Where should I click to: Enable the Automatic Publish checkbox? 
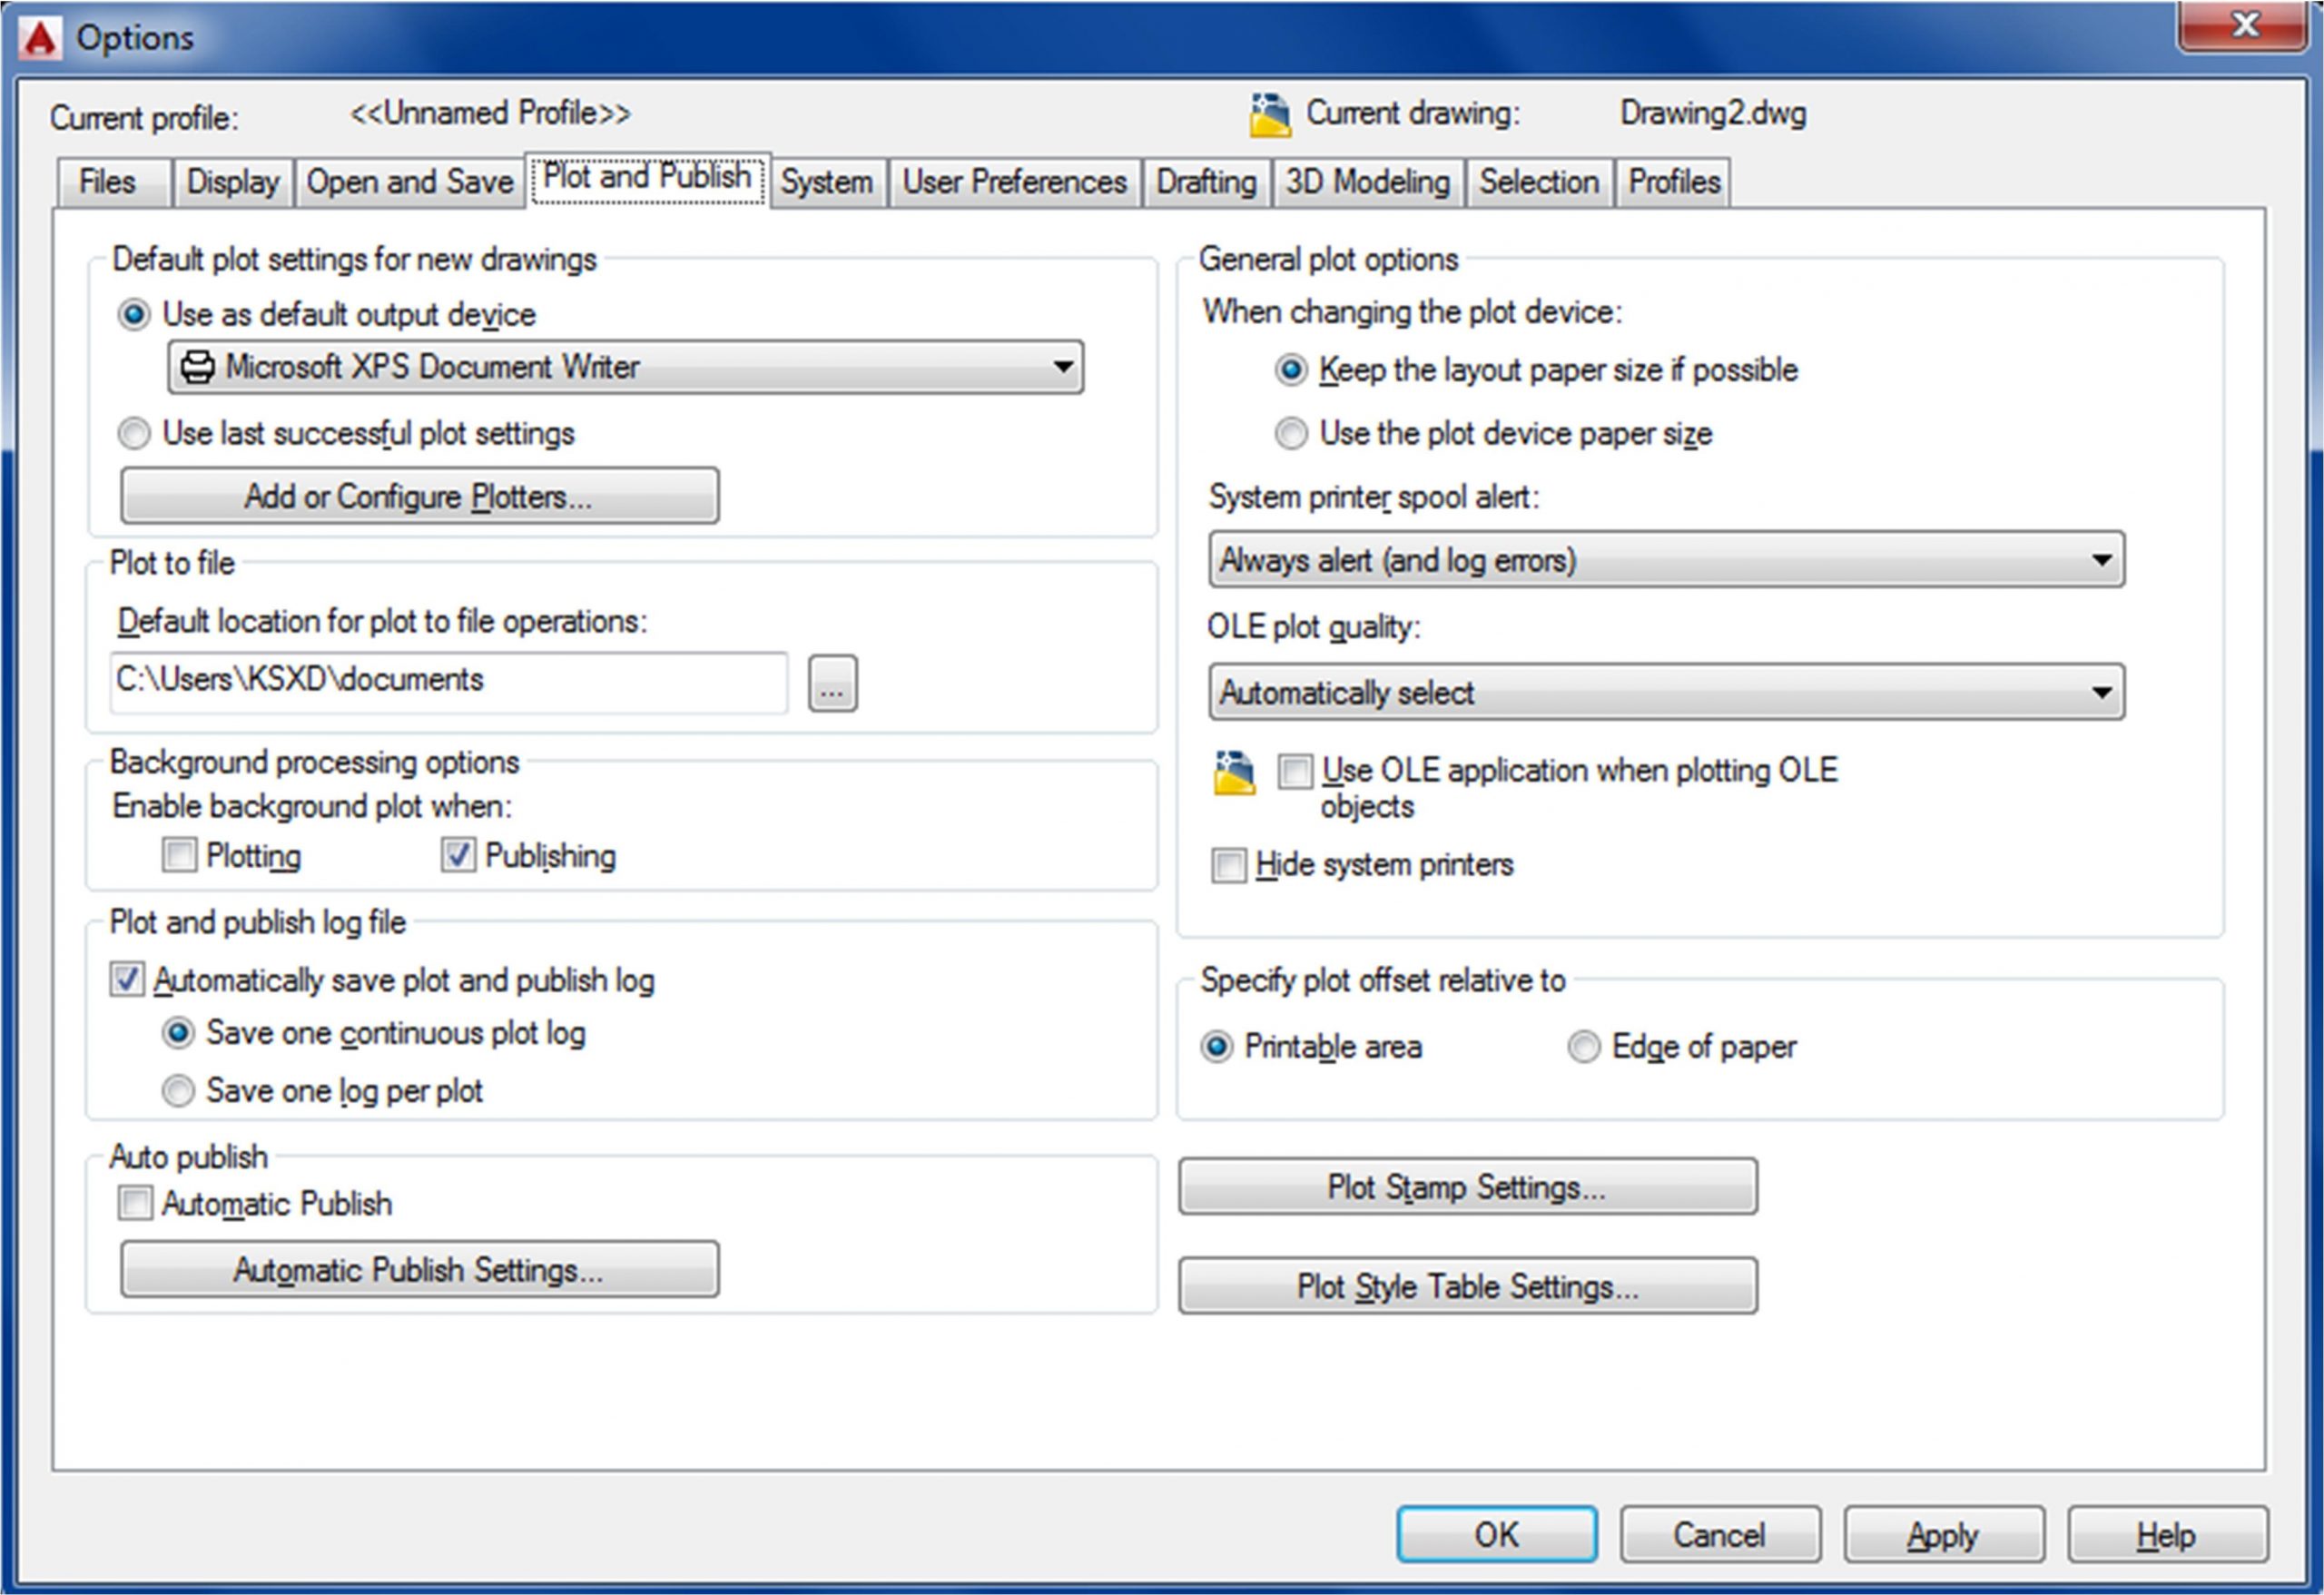(136, 1202)
